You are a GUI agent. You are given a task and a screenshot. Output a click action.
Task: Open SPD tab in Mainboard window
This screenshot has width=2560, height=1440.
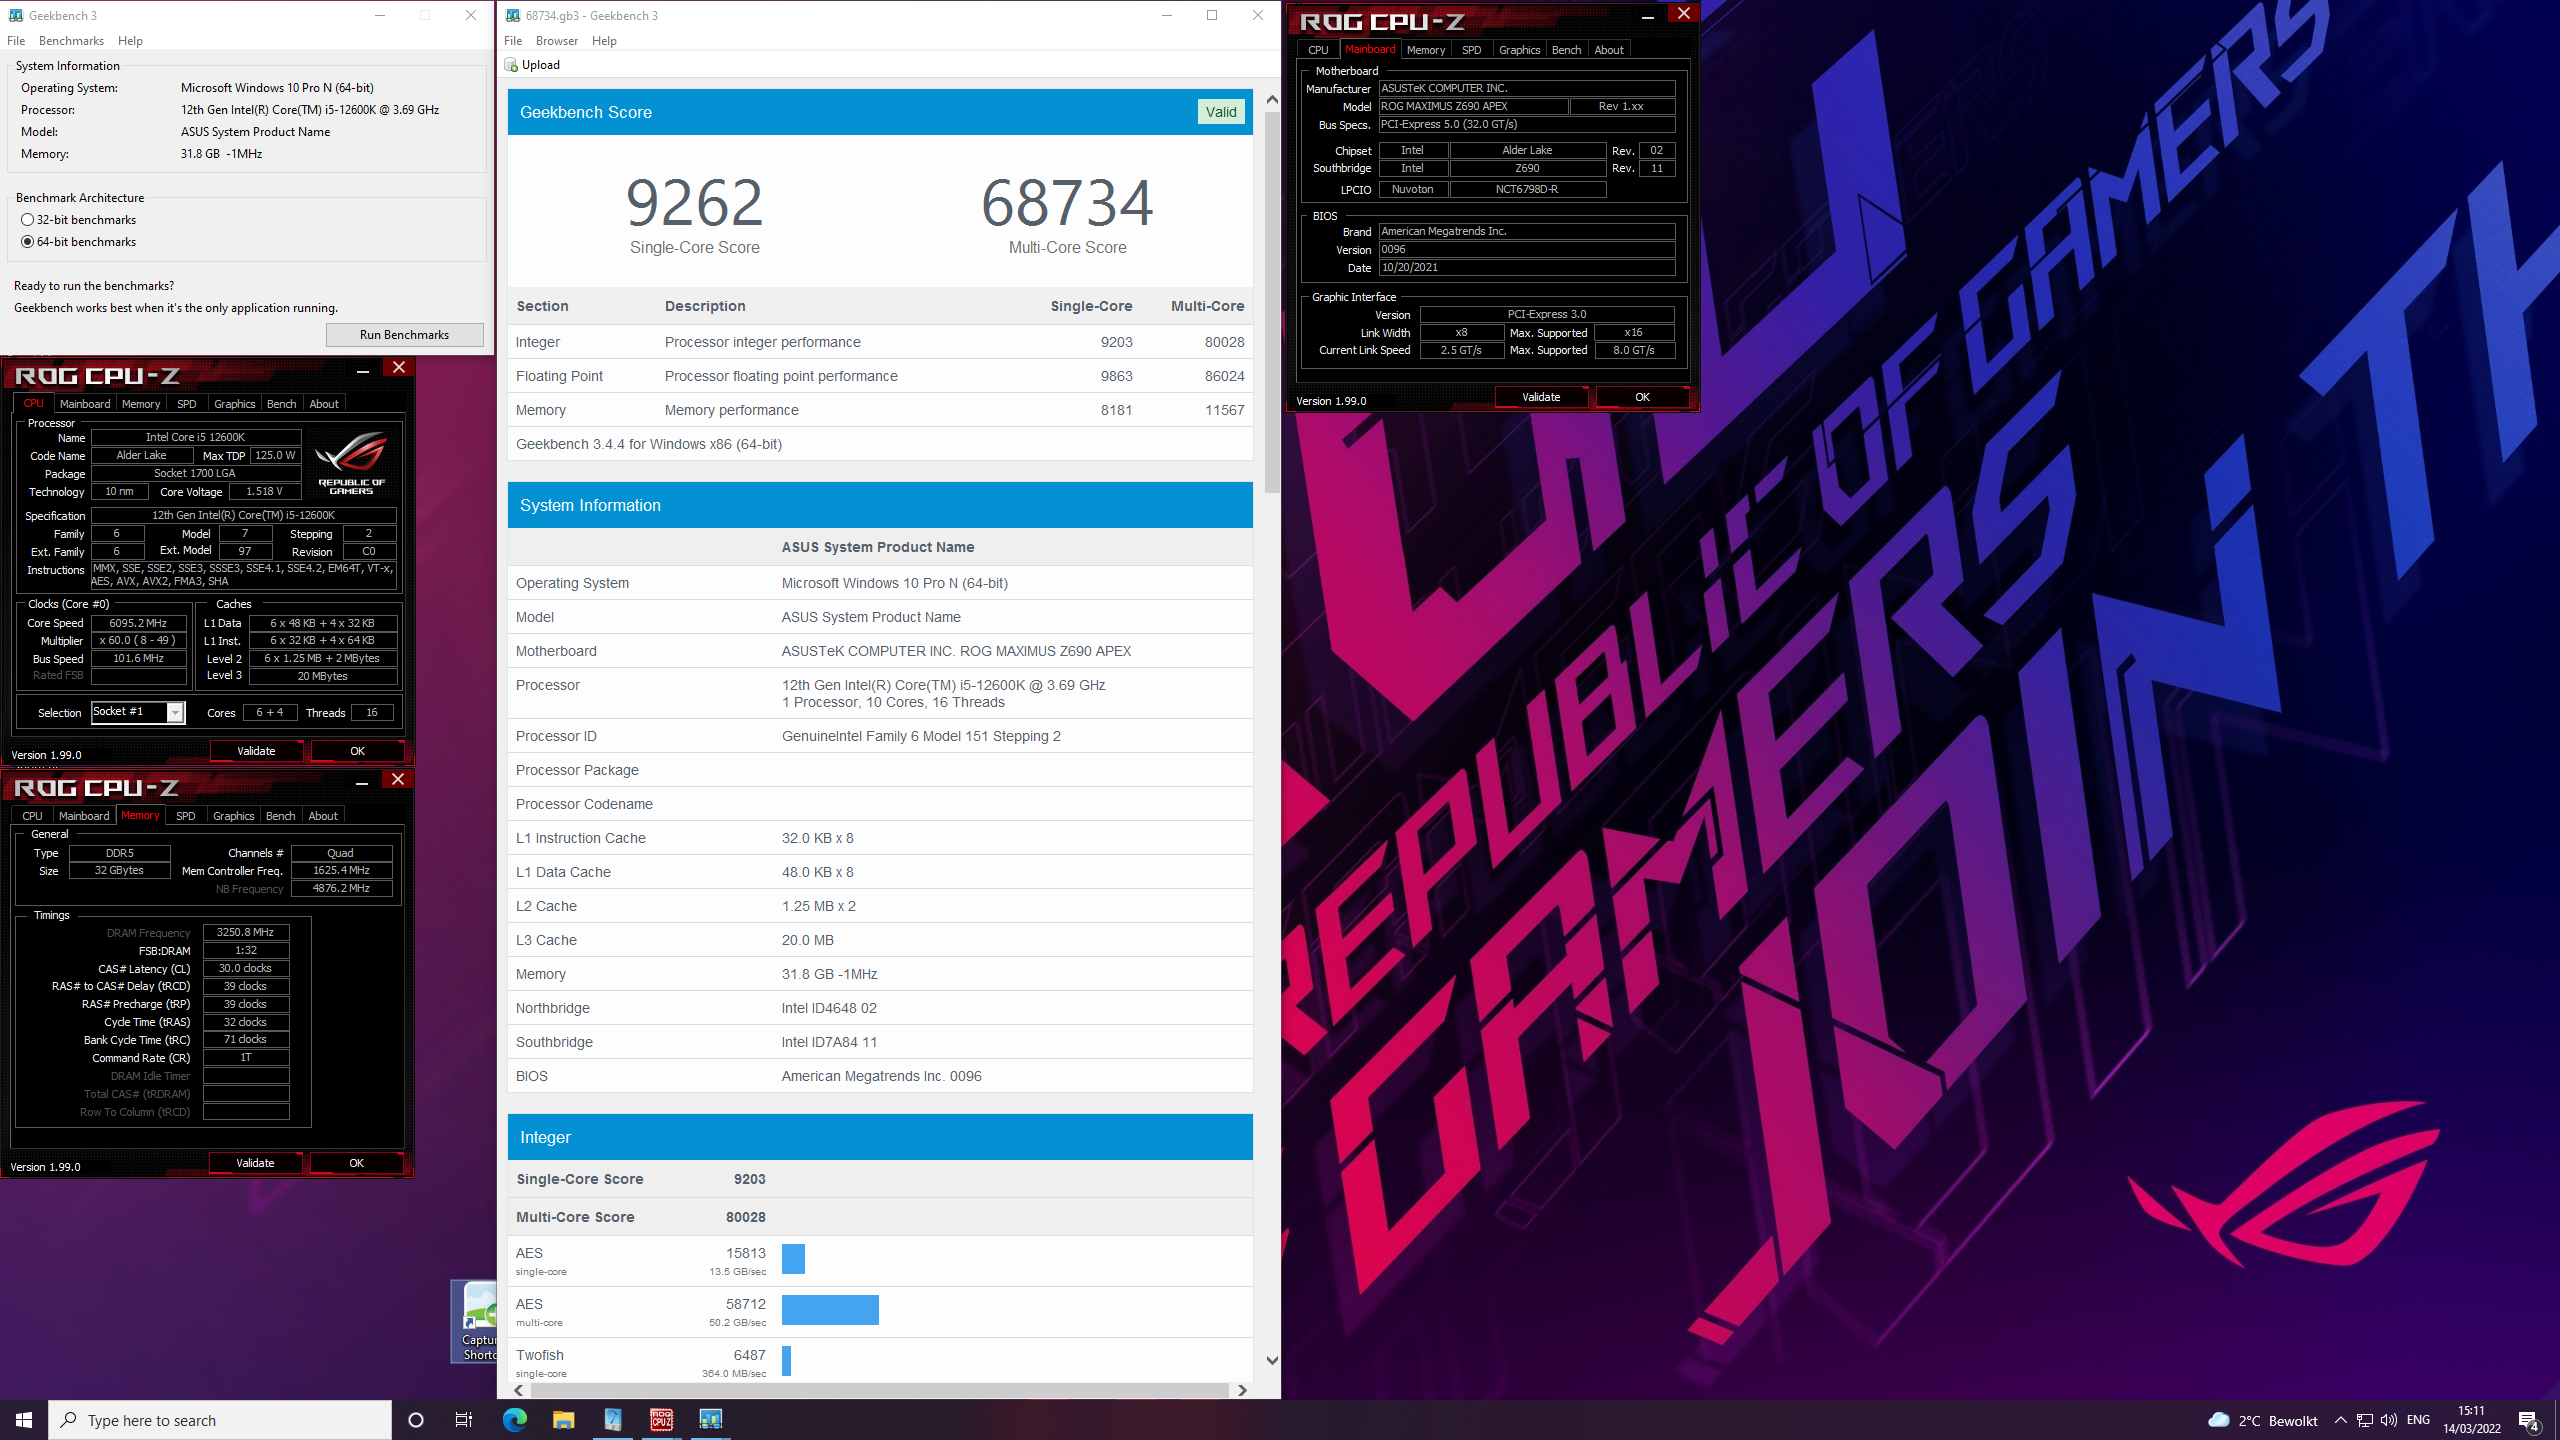(x=1472, y=50)
